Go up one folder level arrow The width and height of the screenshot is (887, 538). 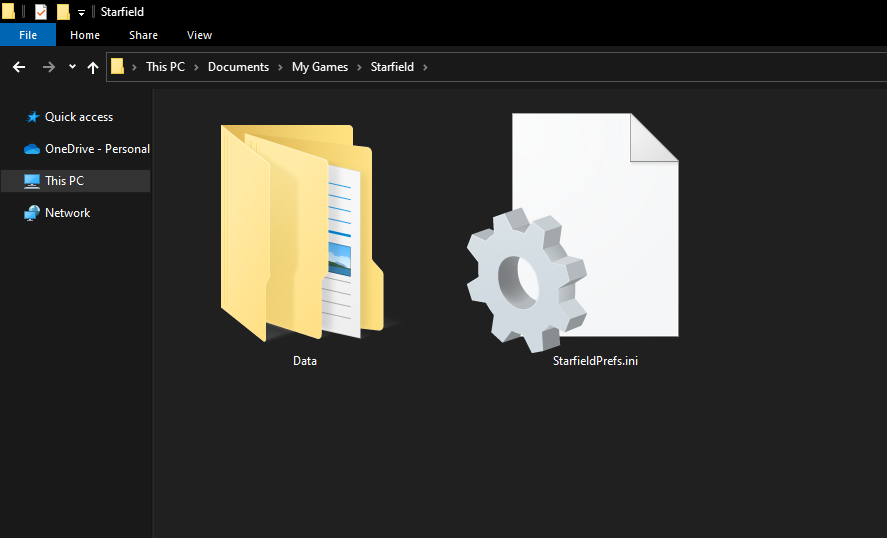93,68
